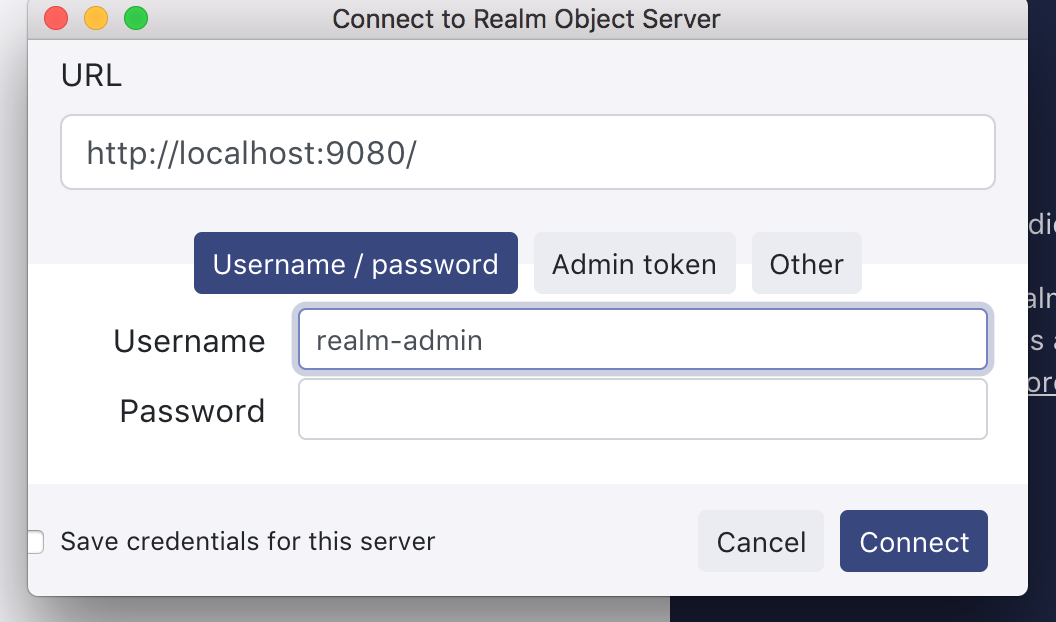Click the Password label
Screen dimensions: 1056x622
[x=192, y=410]
